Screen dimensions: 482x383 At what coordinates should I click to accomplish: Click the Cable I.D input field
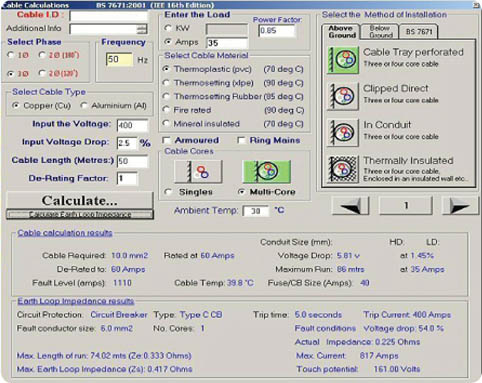point(109,15)
